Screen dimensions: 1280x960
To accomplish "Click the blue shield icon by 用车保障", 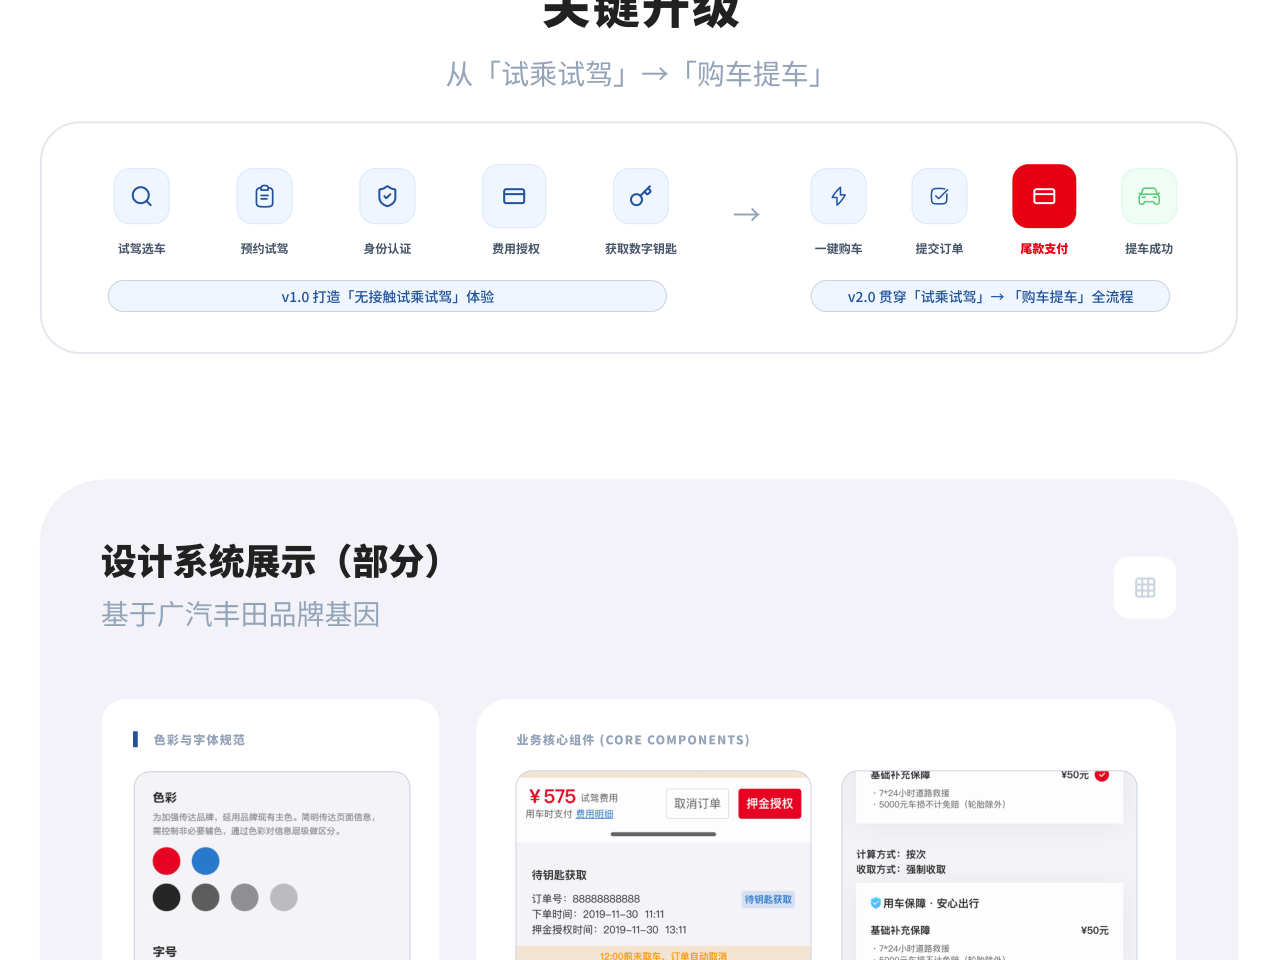I will [876, 903].
